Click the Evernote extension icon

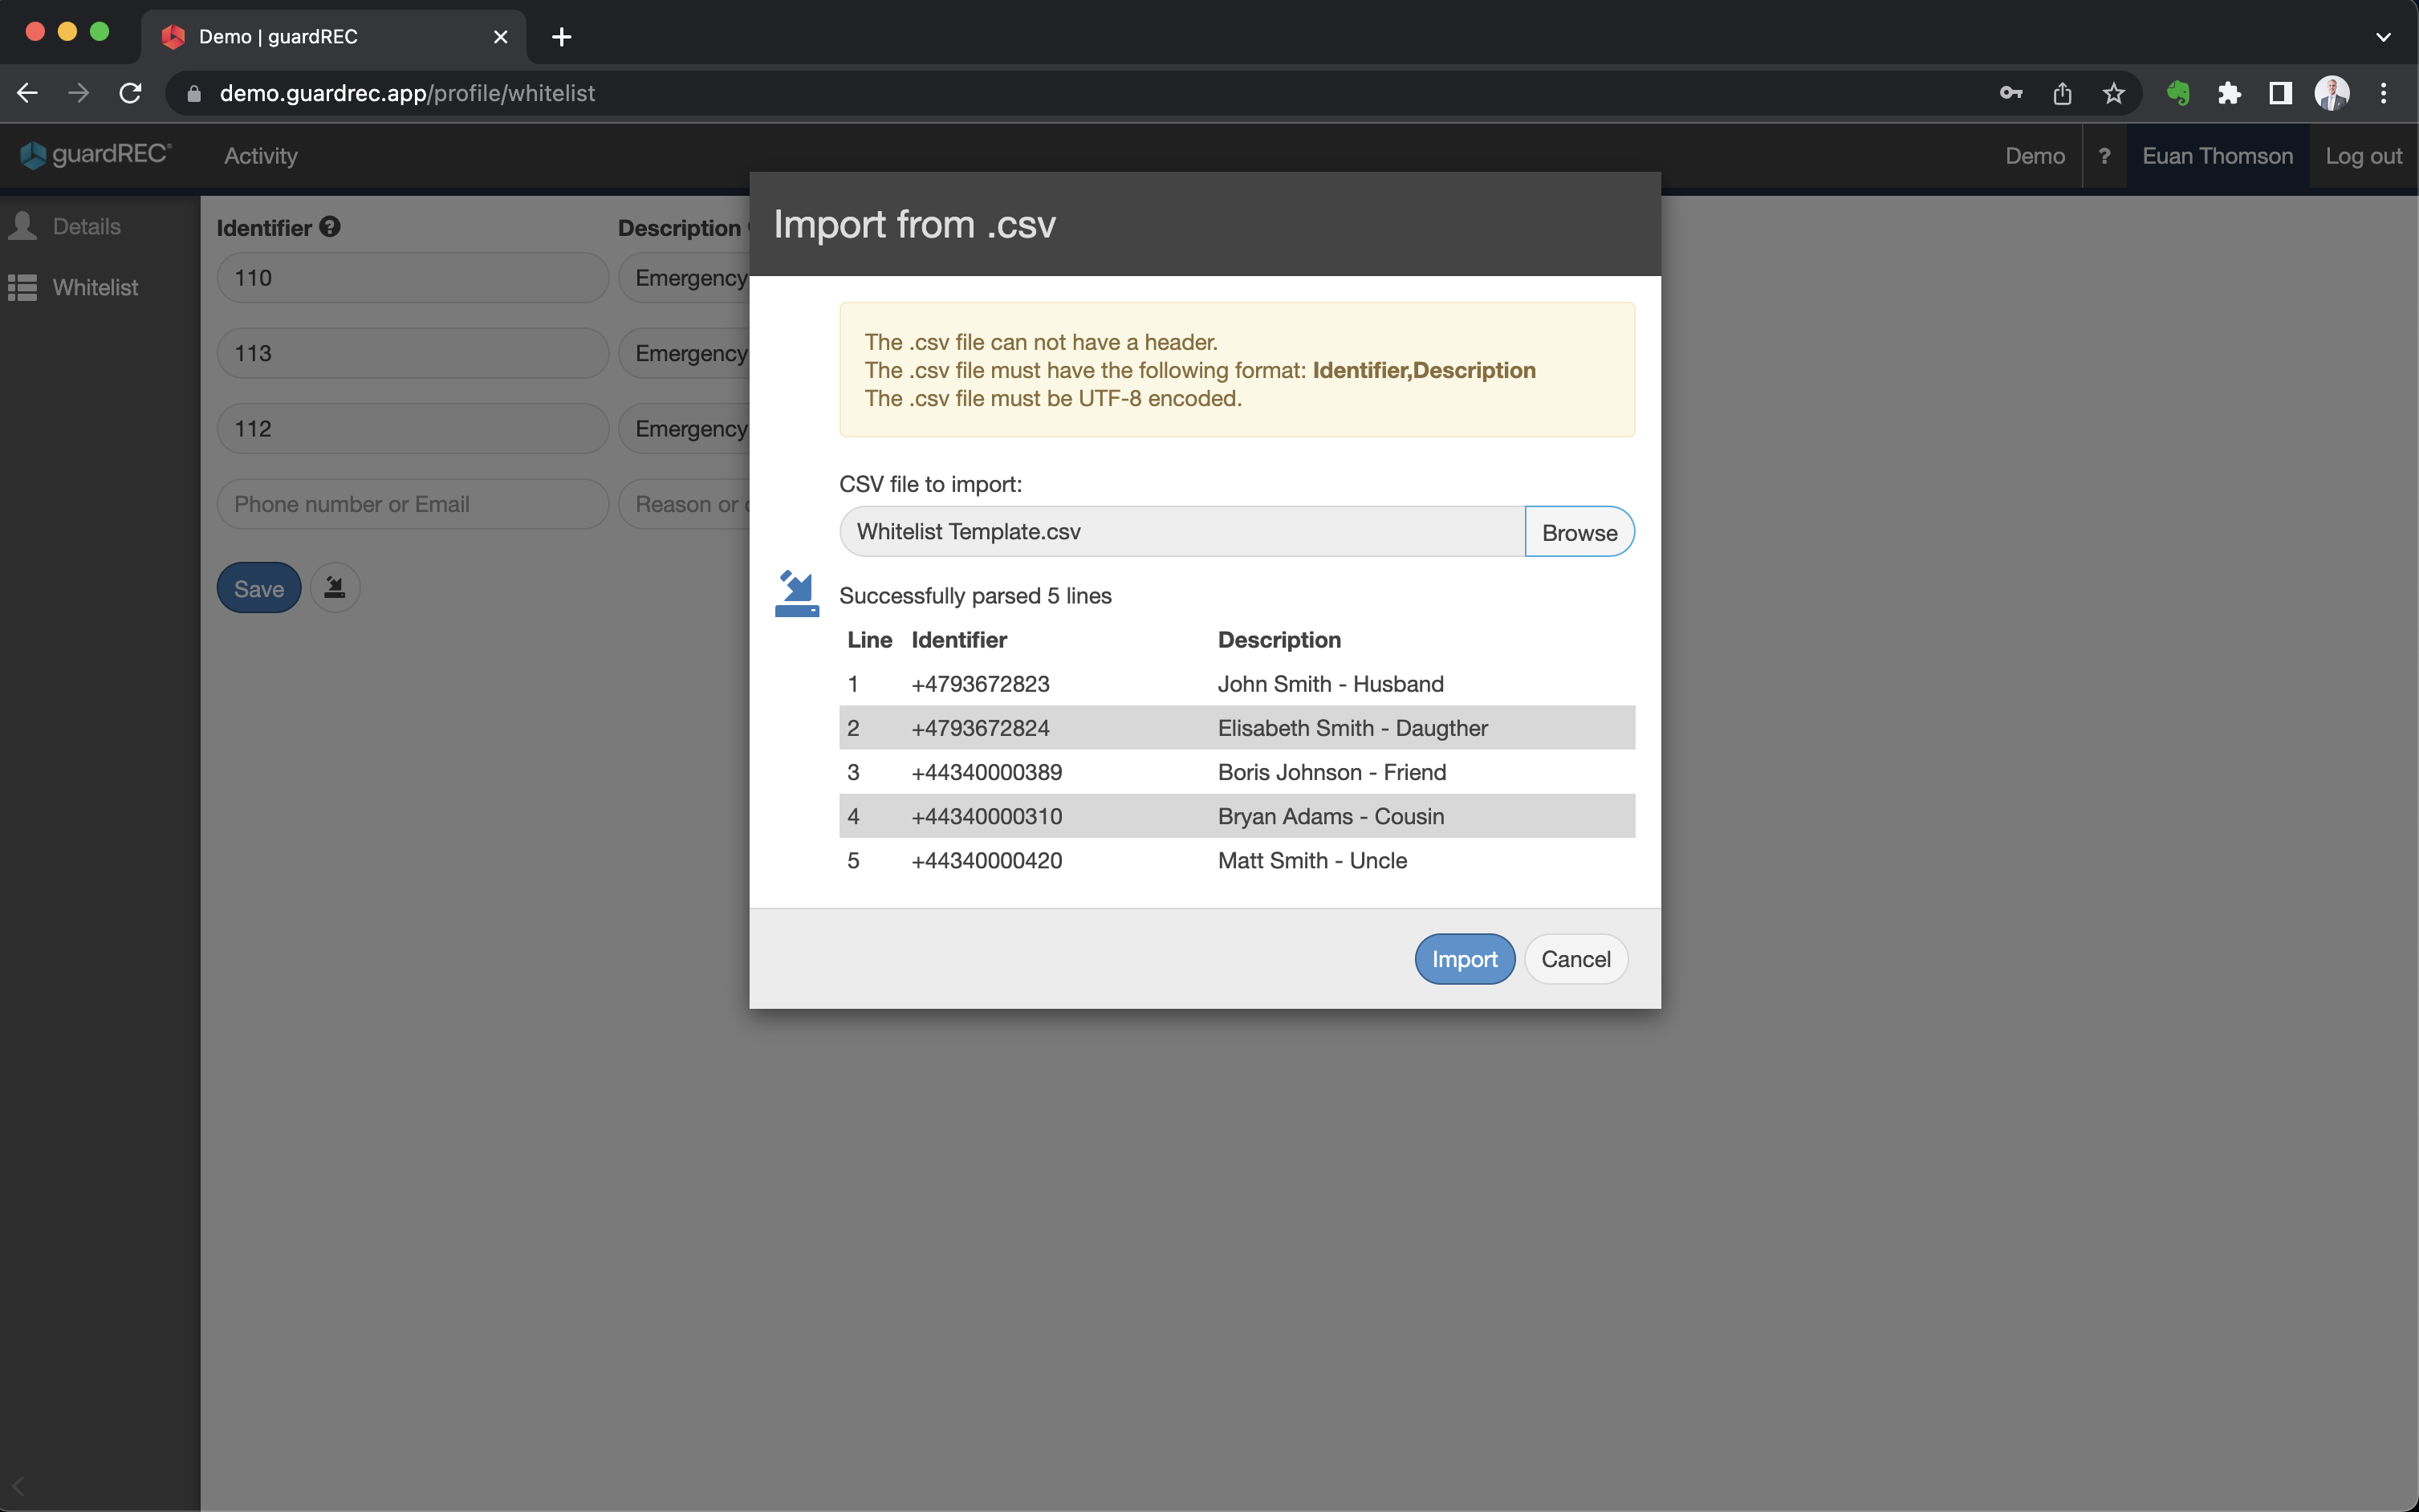2178,93
